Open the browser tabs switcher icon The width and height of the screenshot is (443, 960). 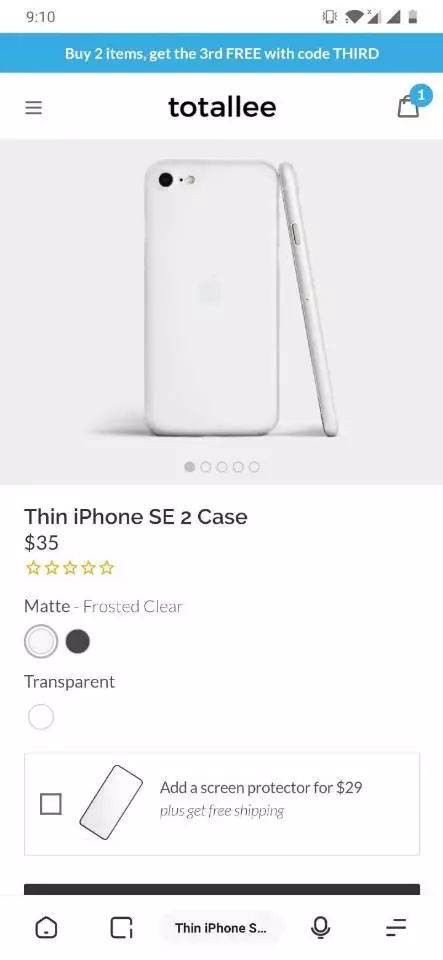coord(121,928)
